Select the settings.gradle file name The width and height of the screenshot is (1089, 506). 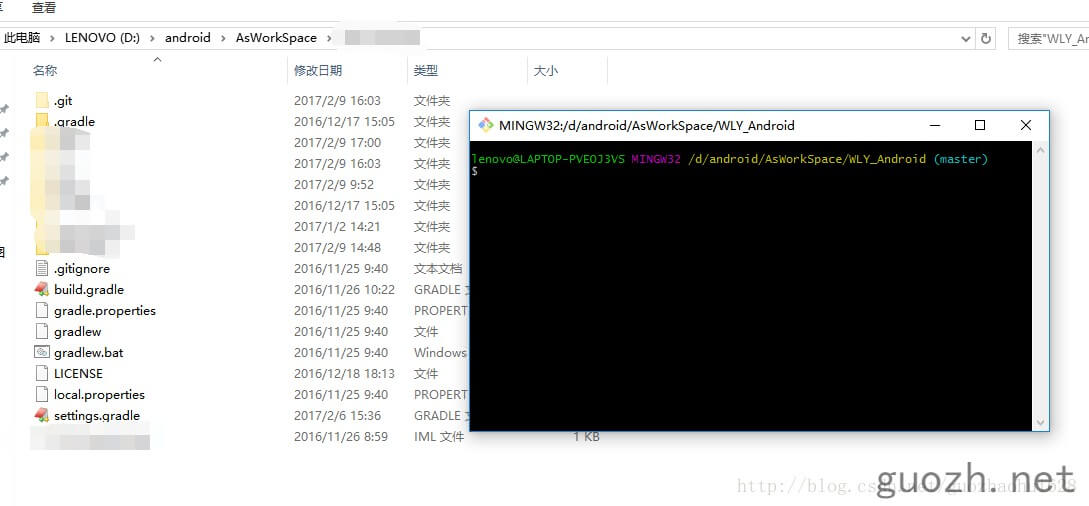[x=97, y=416]
